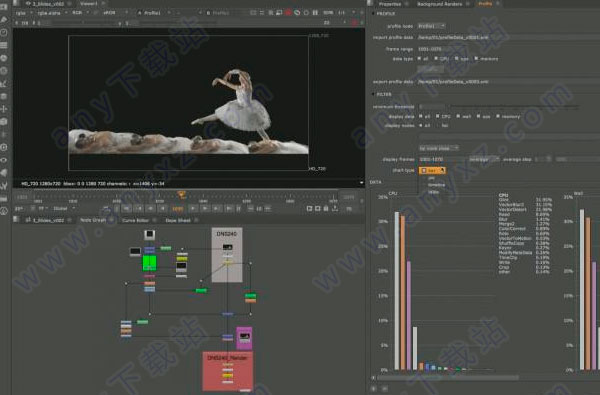Image resolution: width=600 pixels, height=395 pixels.
Task: Switch to the Dope Sheet tab
Action: (178, 220)
